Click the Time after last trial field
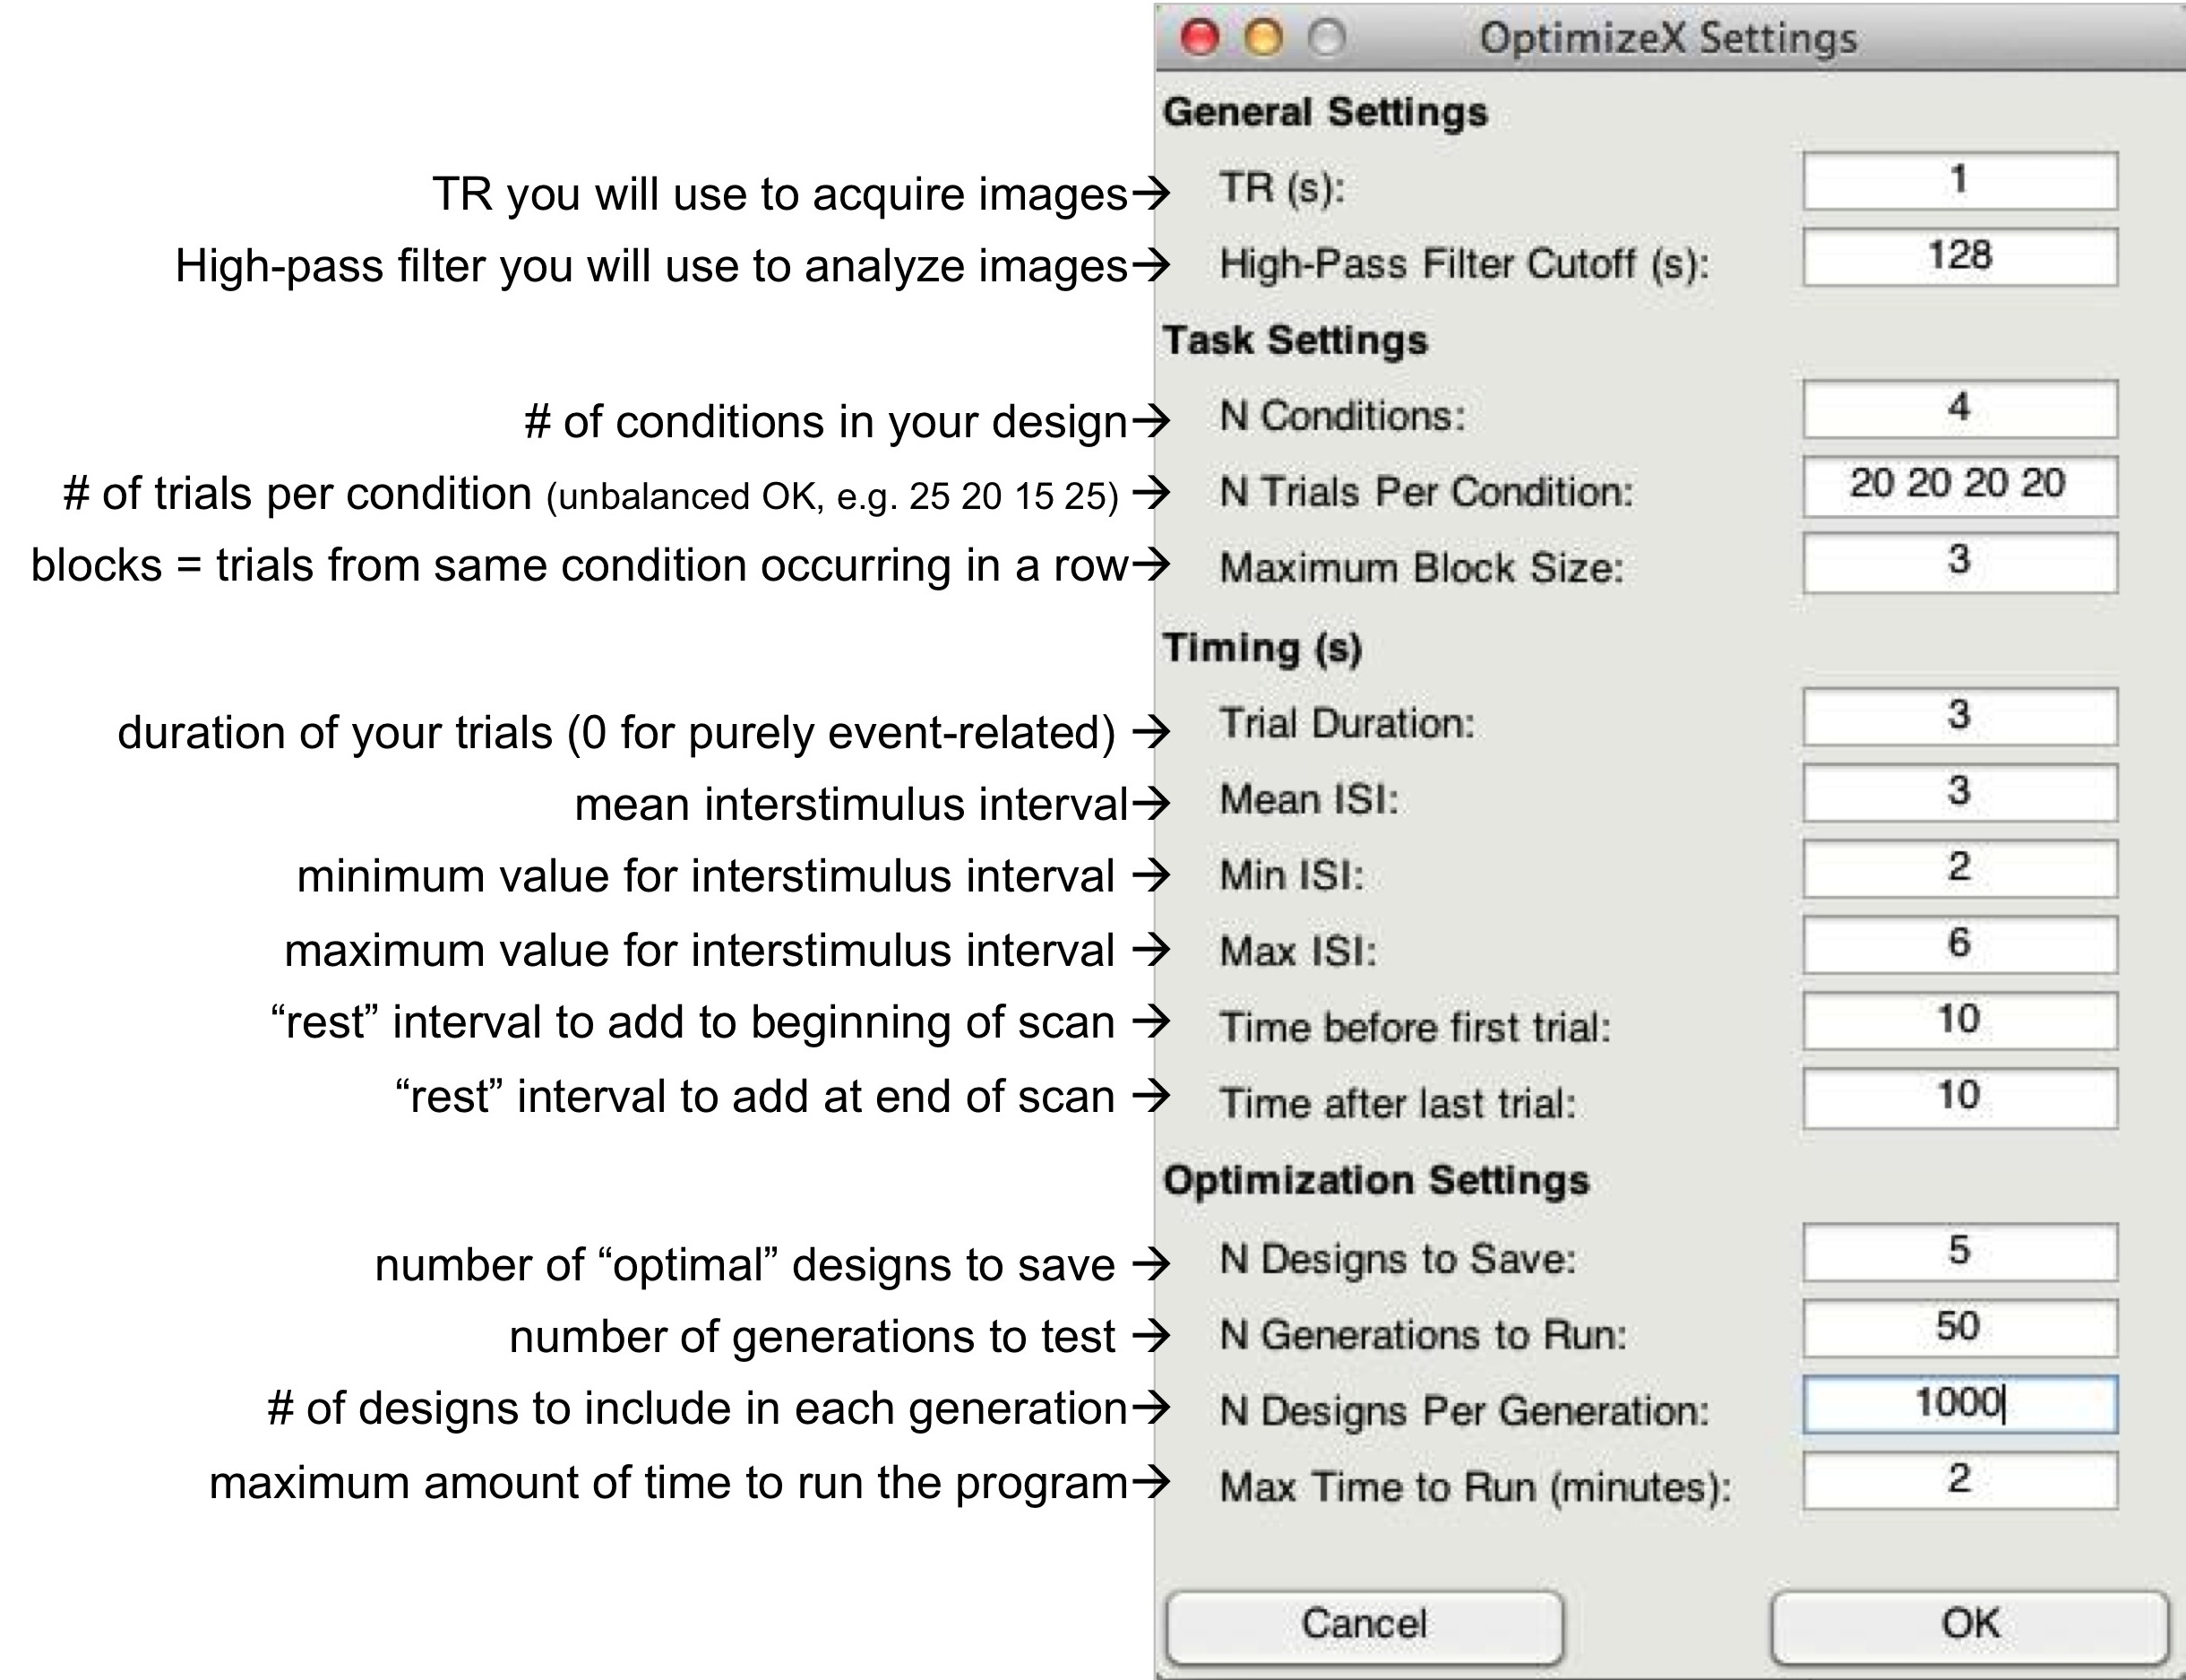This screenshot has width=2186, height=1680. 1959,1097
